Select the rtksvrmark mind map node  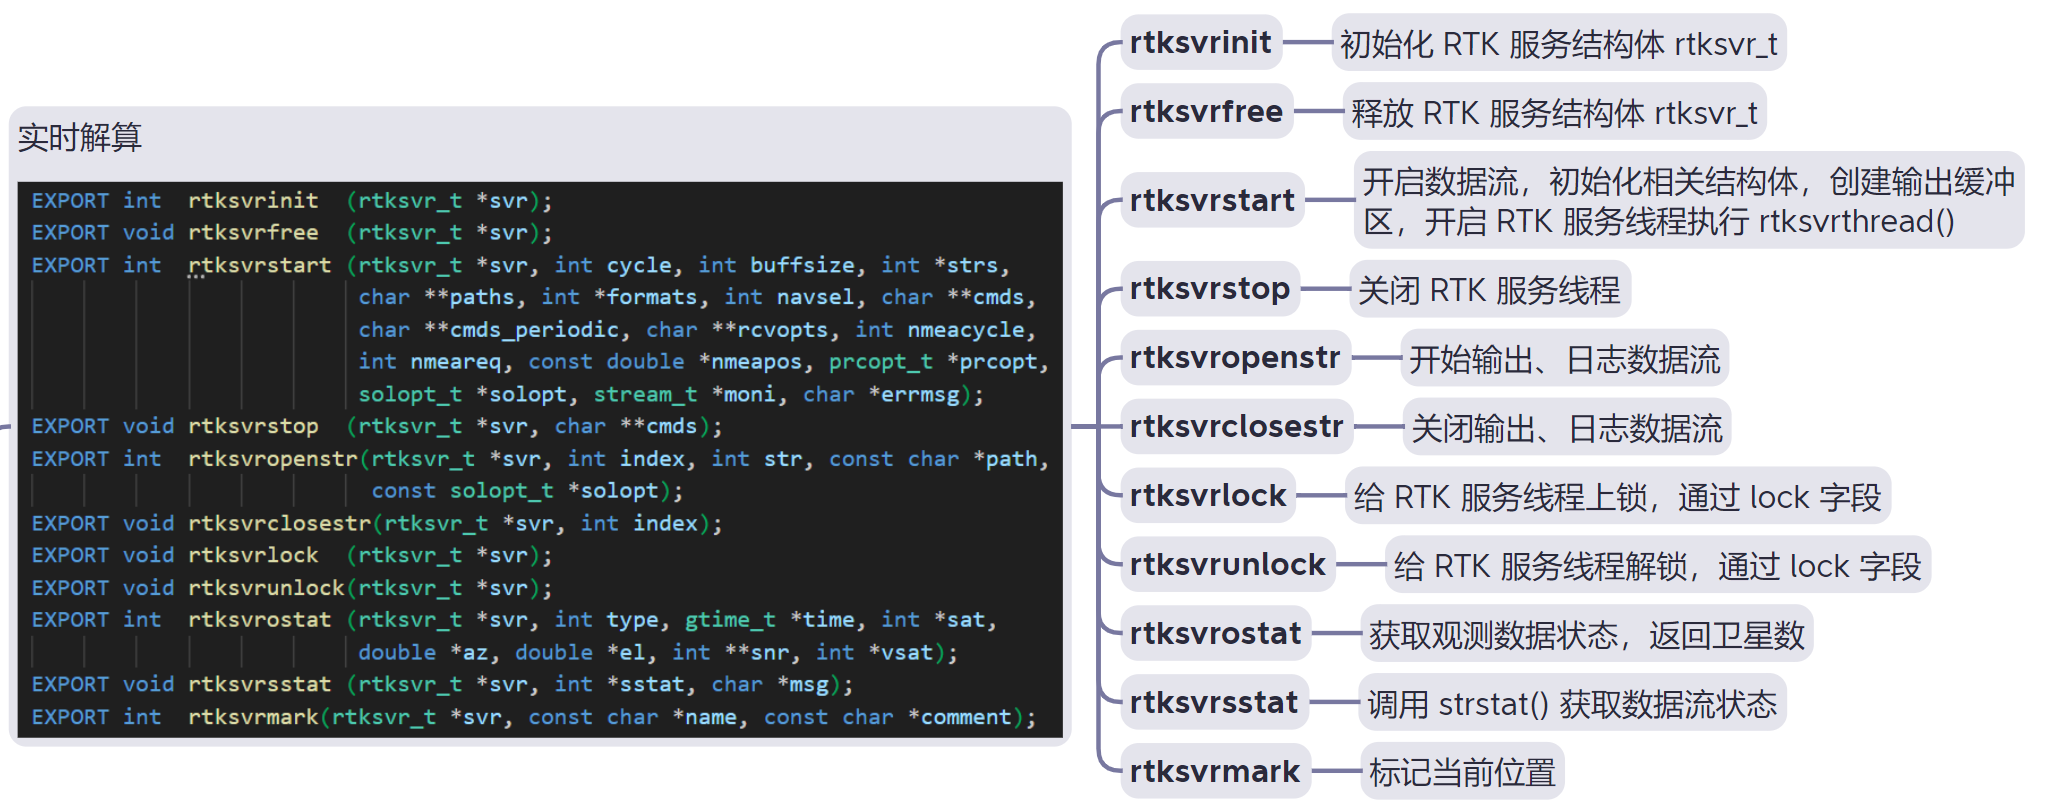pos(1215,771)
